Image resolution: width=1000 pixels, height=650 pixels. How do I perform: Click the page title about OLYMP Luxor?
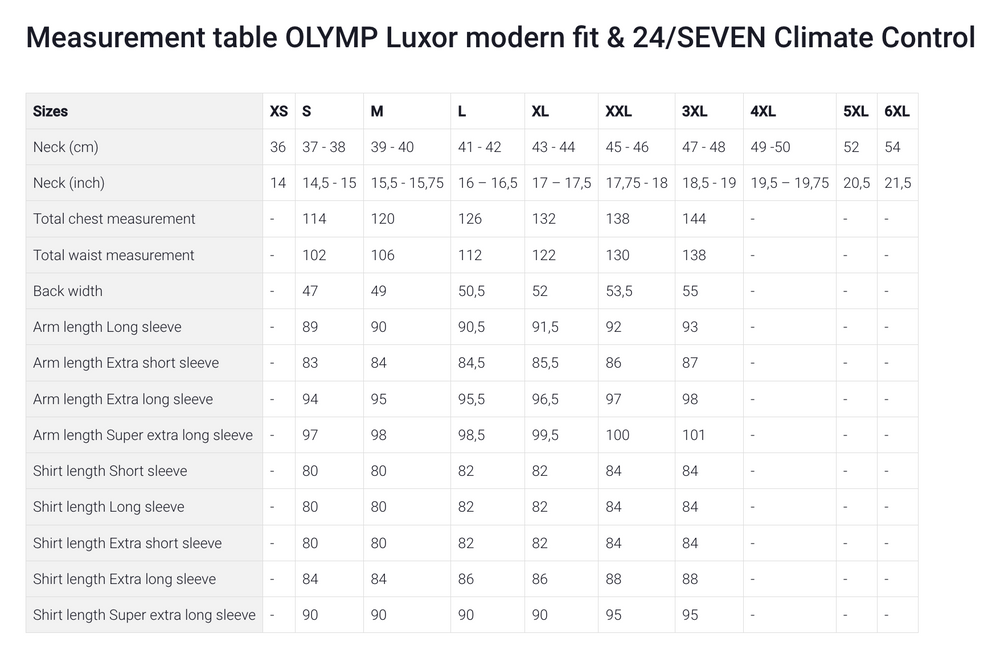[x=500, y=38]
